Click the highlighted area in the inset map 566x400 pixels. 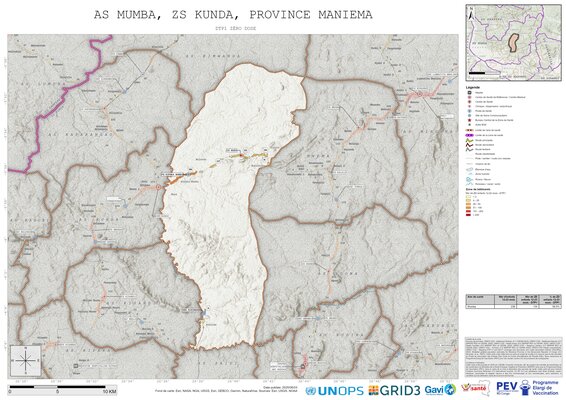coord(513,43)
